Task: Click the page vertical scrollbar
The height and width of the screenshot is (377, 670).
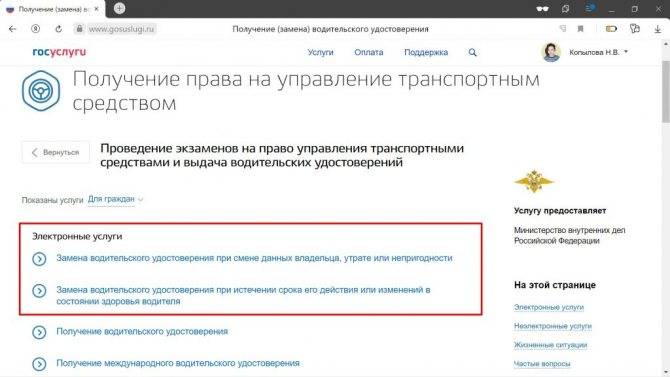Action: 666,209
